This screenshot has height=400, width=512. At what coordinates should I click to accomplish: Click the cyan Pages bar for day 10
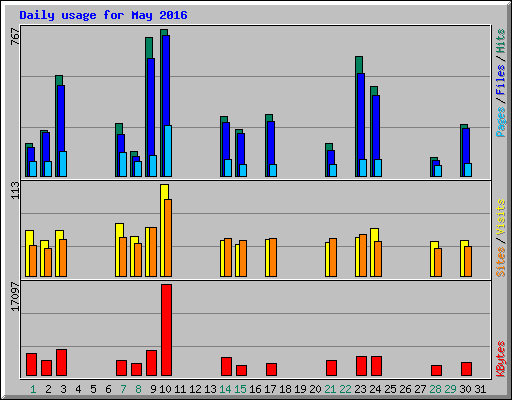(168, 151)
